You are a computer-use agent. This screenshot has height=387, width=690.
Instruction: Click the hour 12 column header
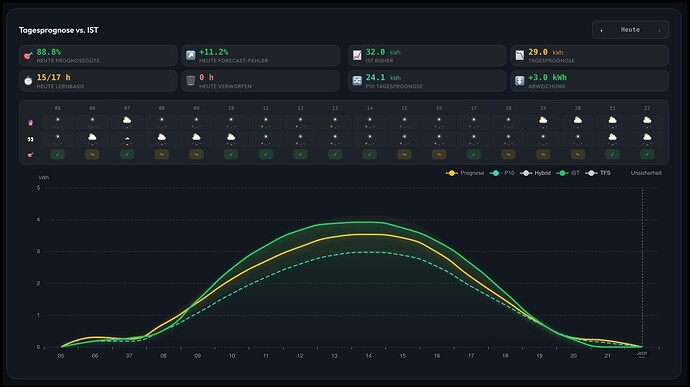click(300, 108)
